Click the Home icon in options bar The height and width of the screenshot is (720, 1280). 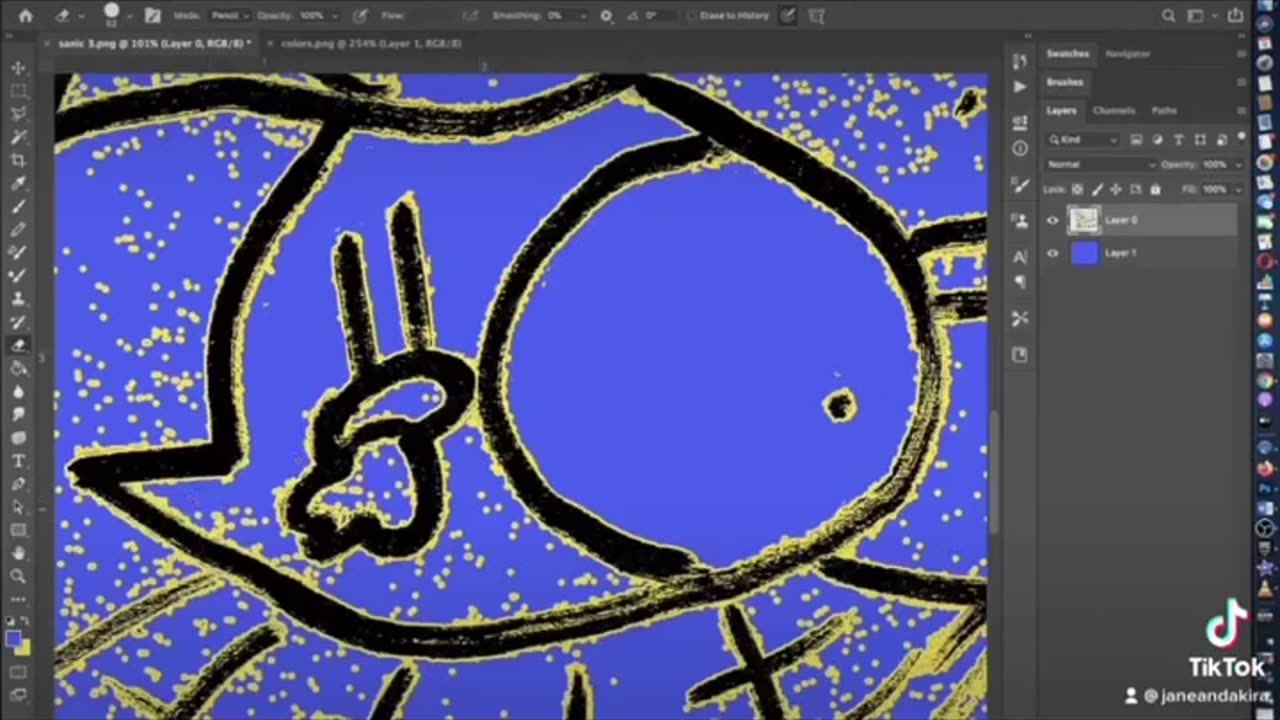pyautogui.click(x=25, y=16)
